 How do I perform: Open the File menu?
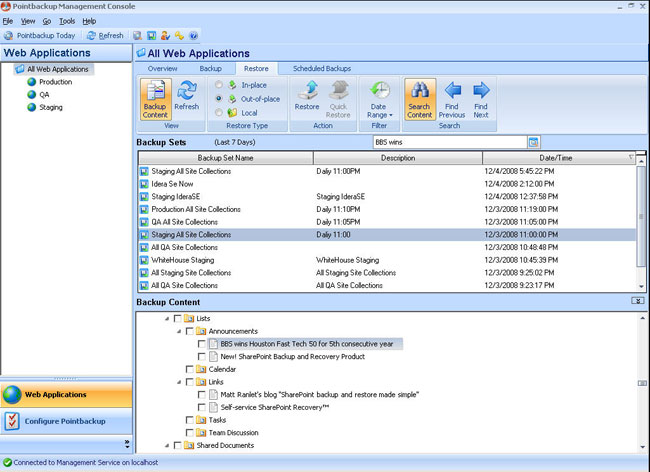[x=8, y=21]
